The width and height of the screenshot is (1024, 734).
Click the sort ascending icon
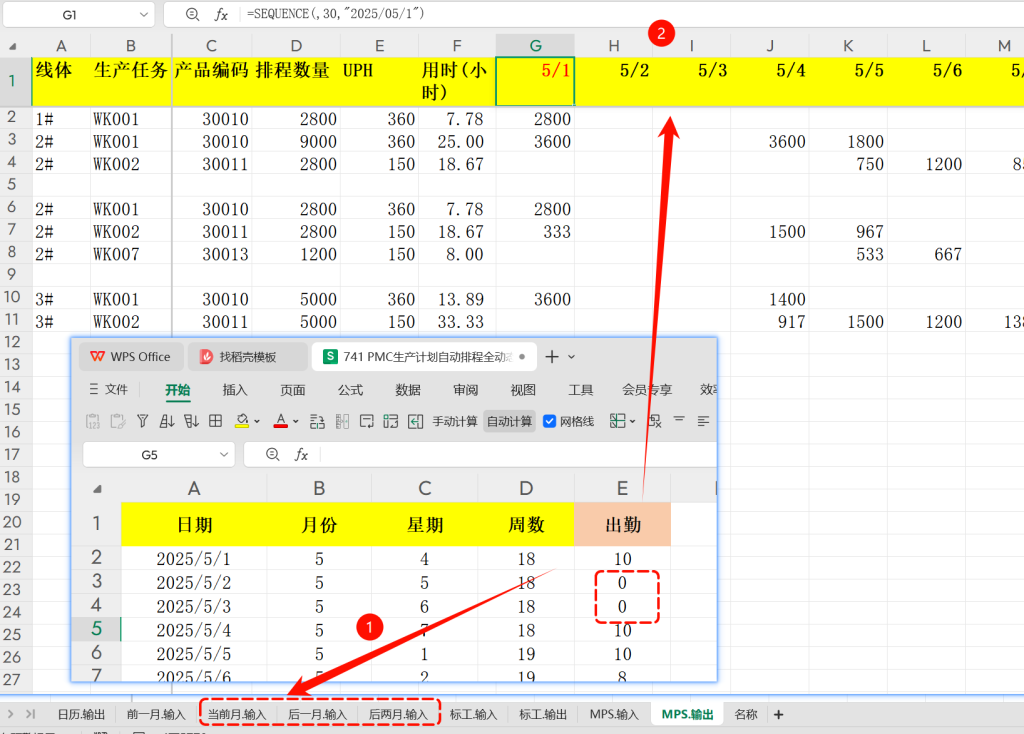tap(167, 421)
